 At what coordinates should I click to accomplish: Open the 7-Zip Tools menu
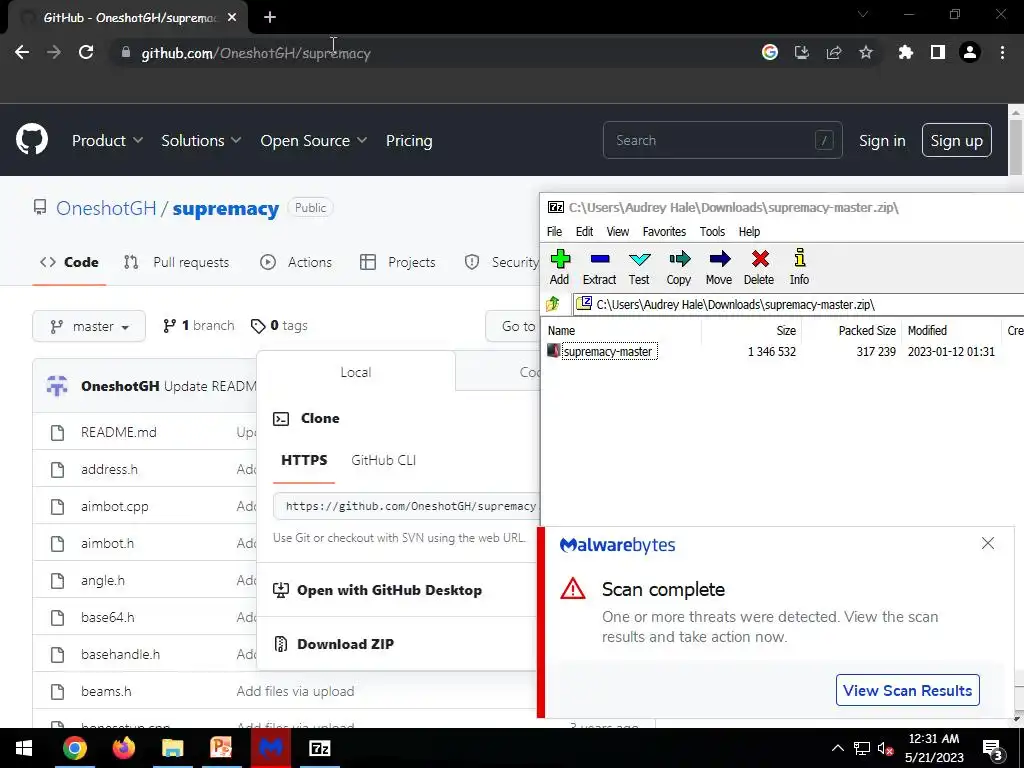(x=712, y=231)
